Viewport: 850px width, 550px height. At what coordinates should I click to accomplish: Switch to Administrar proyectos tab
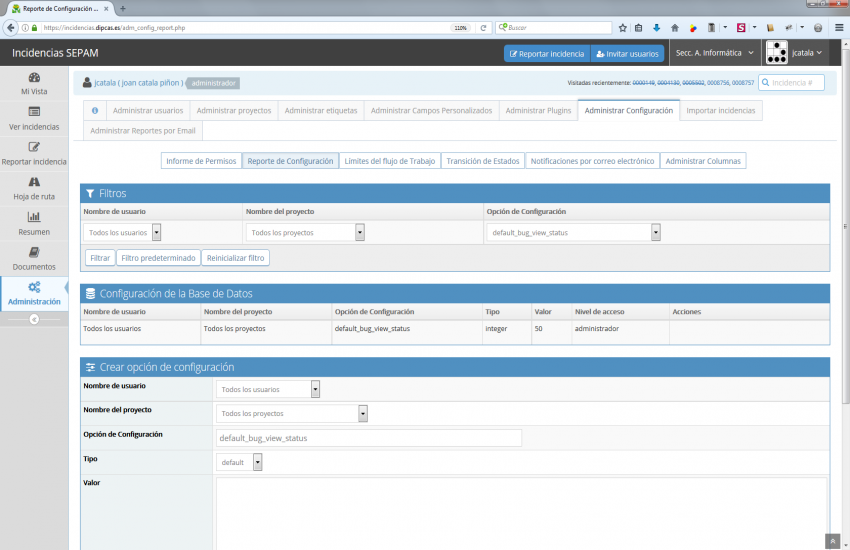234,111
